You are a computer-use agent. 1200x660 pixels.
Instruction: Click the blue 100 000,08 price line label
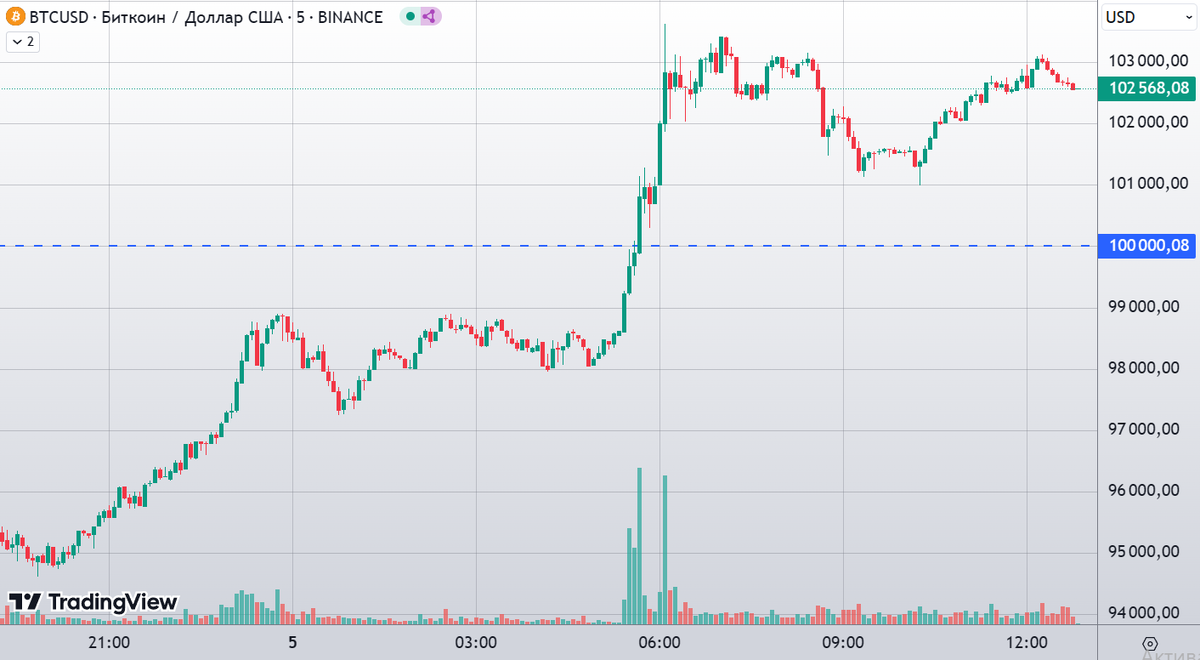tap(1146, 246)
